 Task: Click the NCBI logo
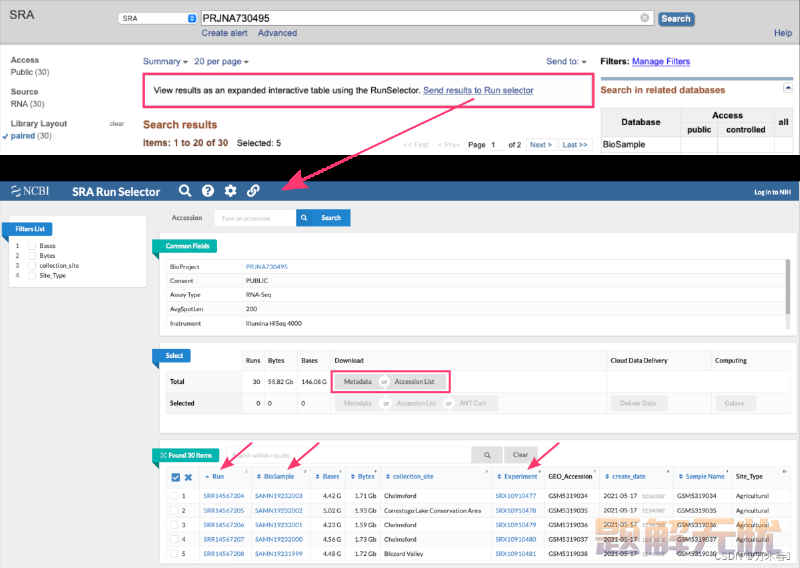pos(30,191)
